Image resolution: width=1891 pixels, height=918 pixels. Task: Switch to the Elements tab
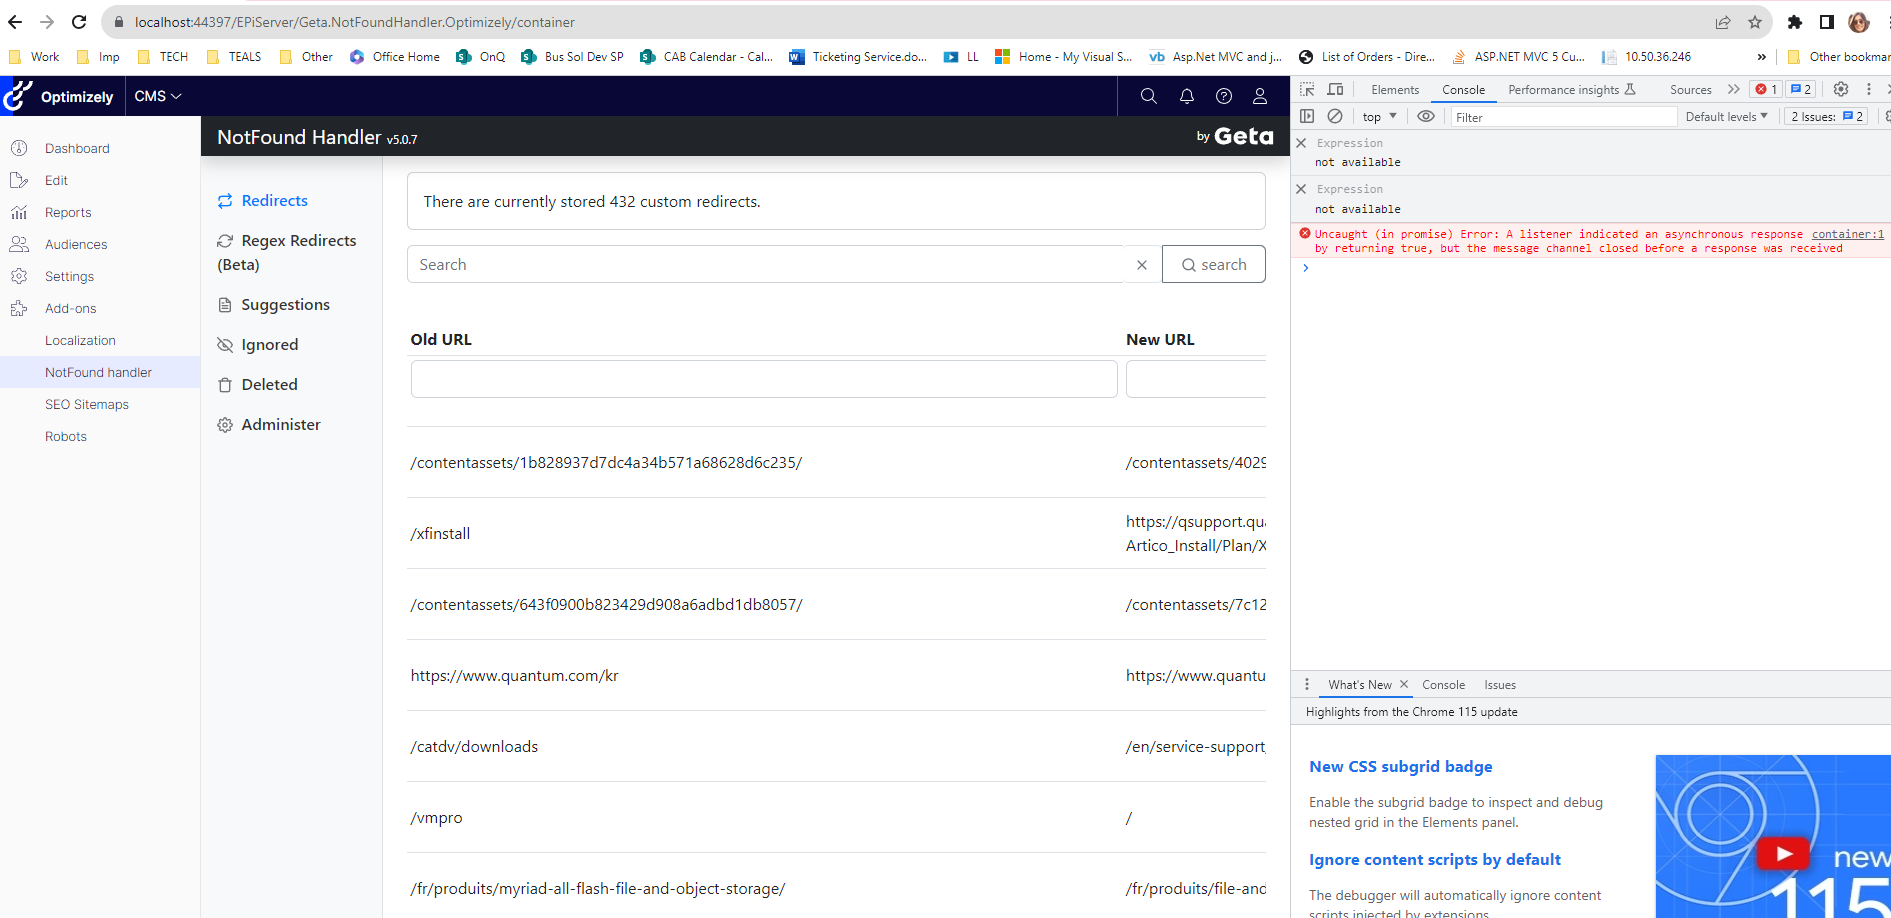click(1394, 90)
